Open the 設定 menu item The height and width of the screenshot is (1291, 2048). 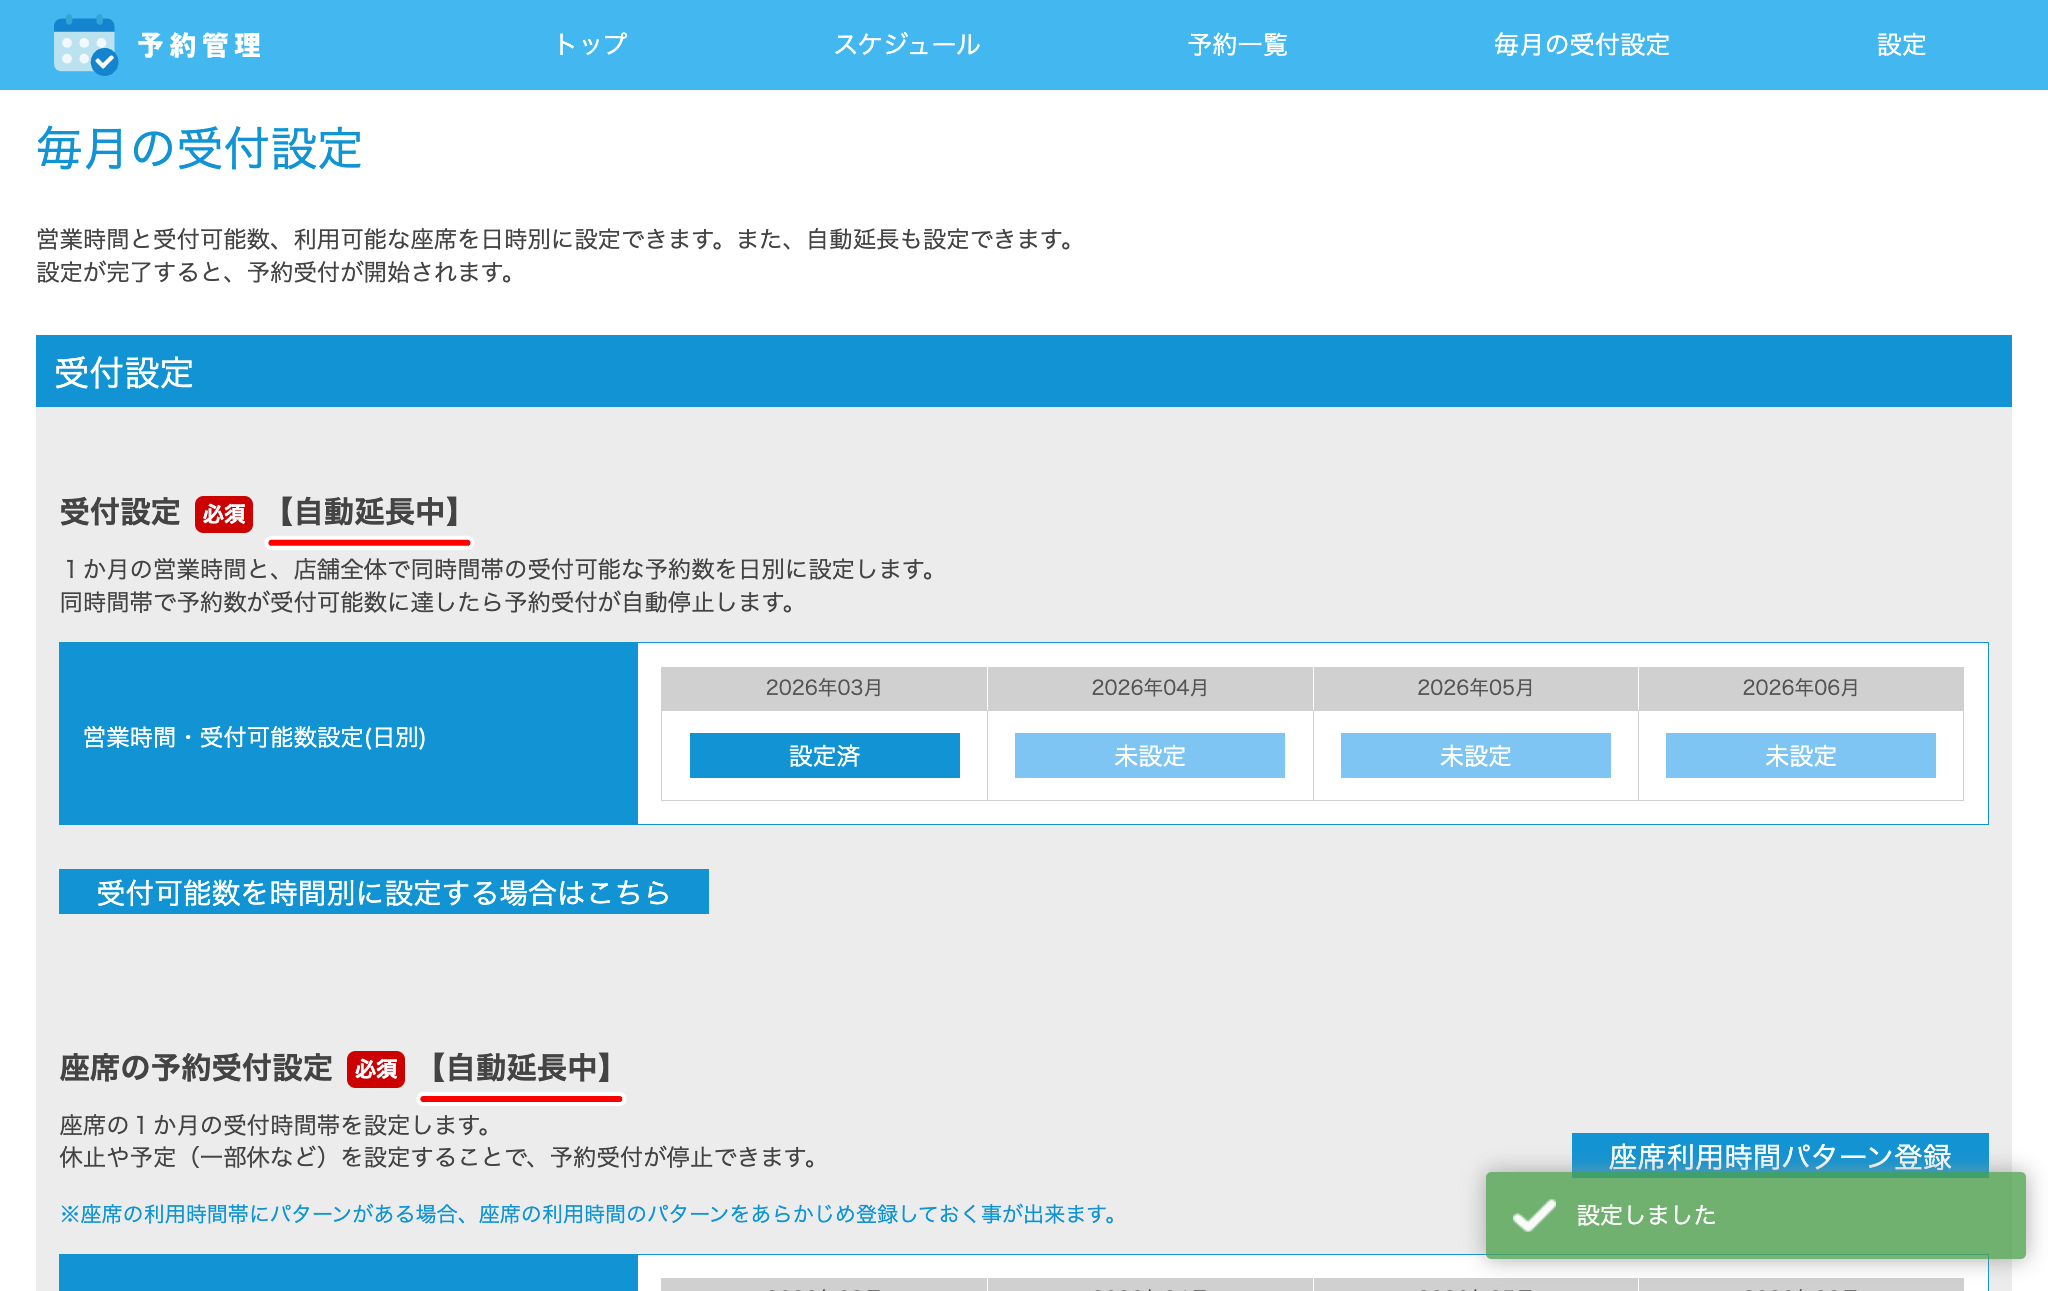(1900, 44)
